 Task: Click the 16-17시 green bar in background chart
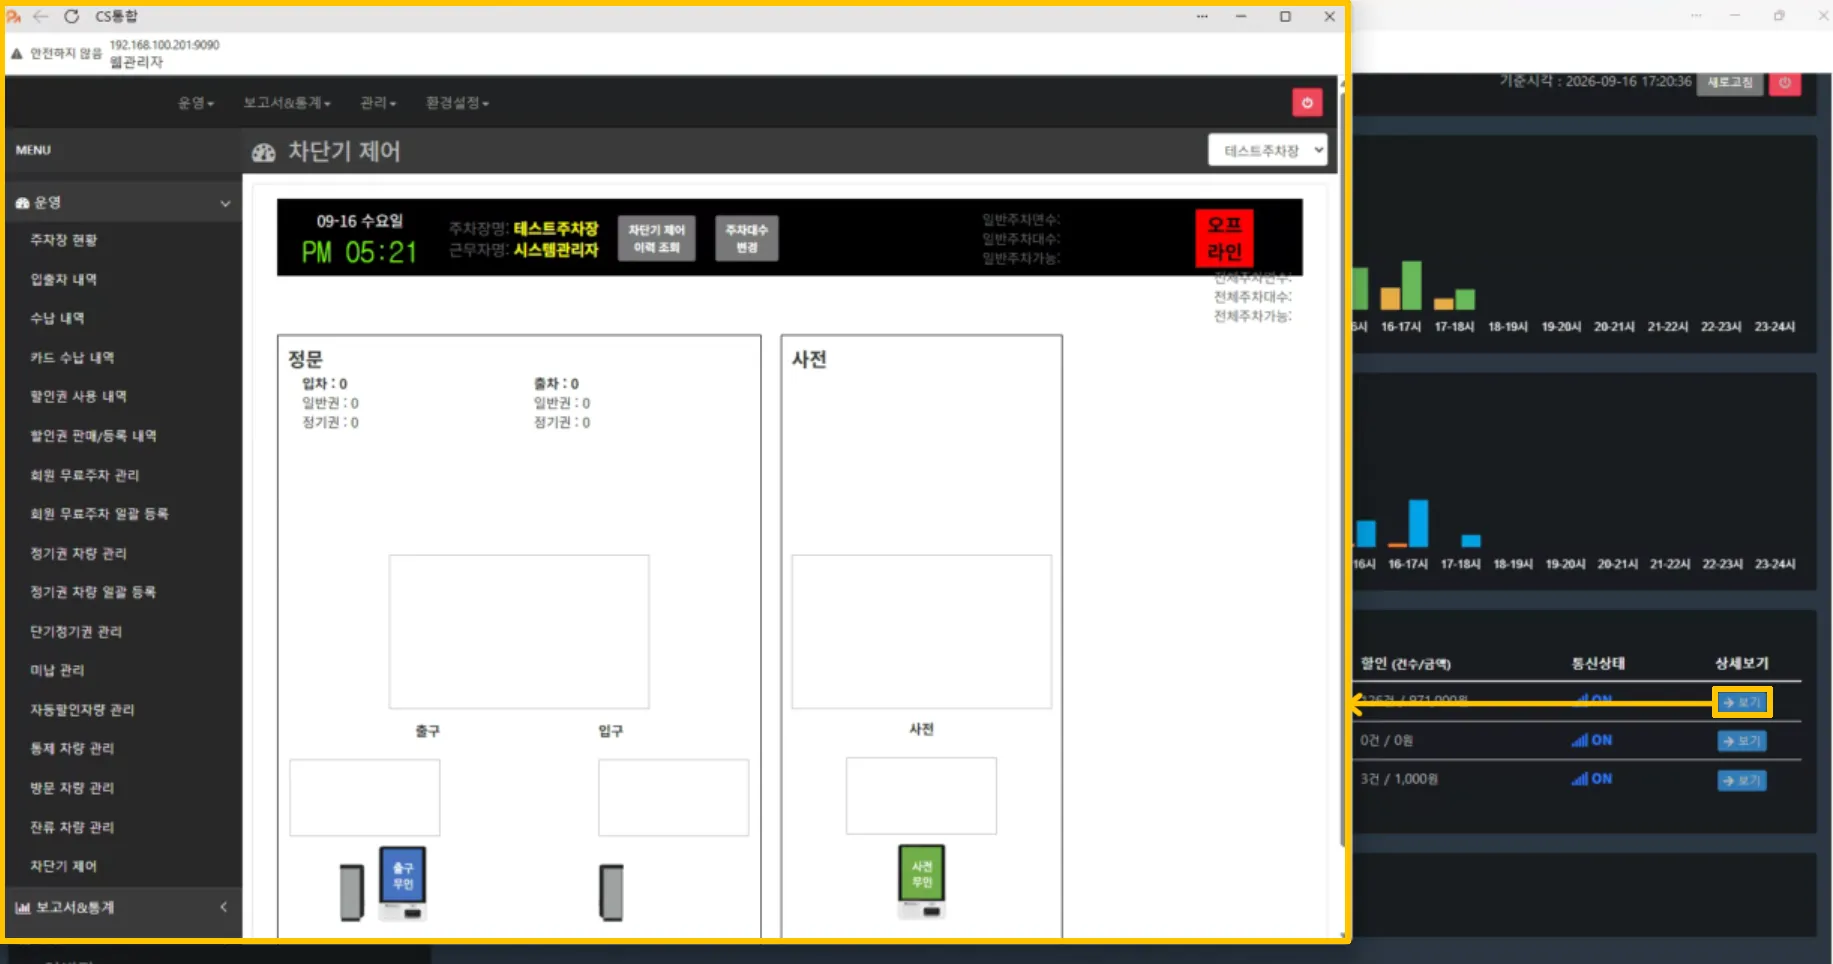[x=1411, y=285]
